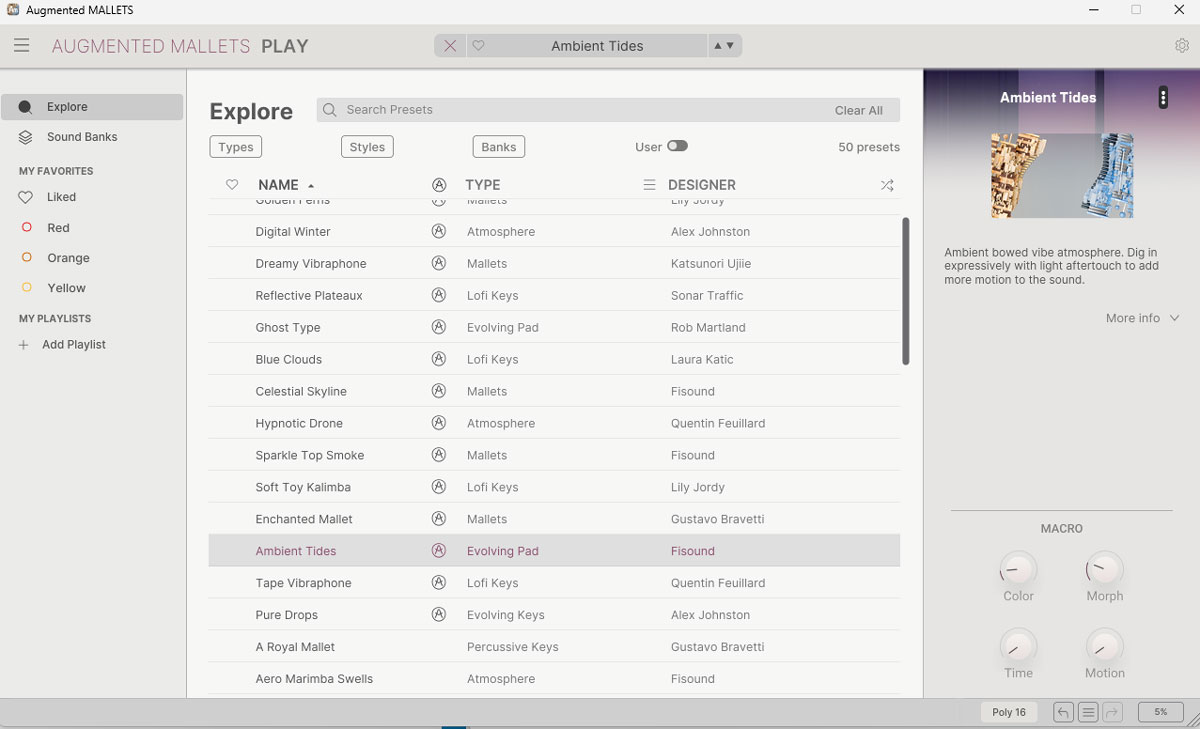Select the Red favorites color tag
1200x729 pixels.
tap(58, 228)
